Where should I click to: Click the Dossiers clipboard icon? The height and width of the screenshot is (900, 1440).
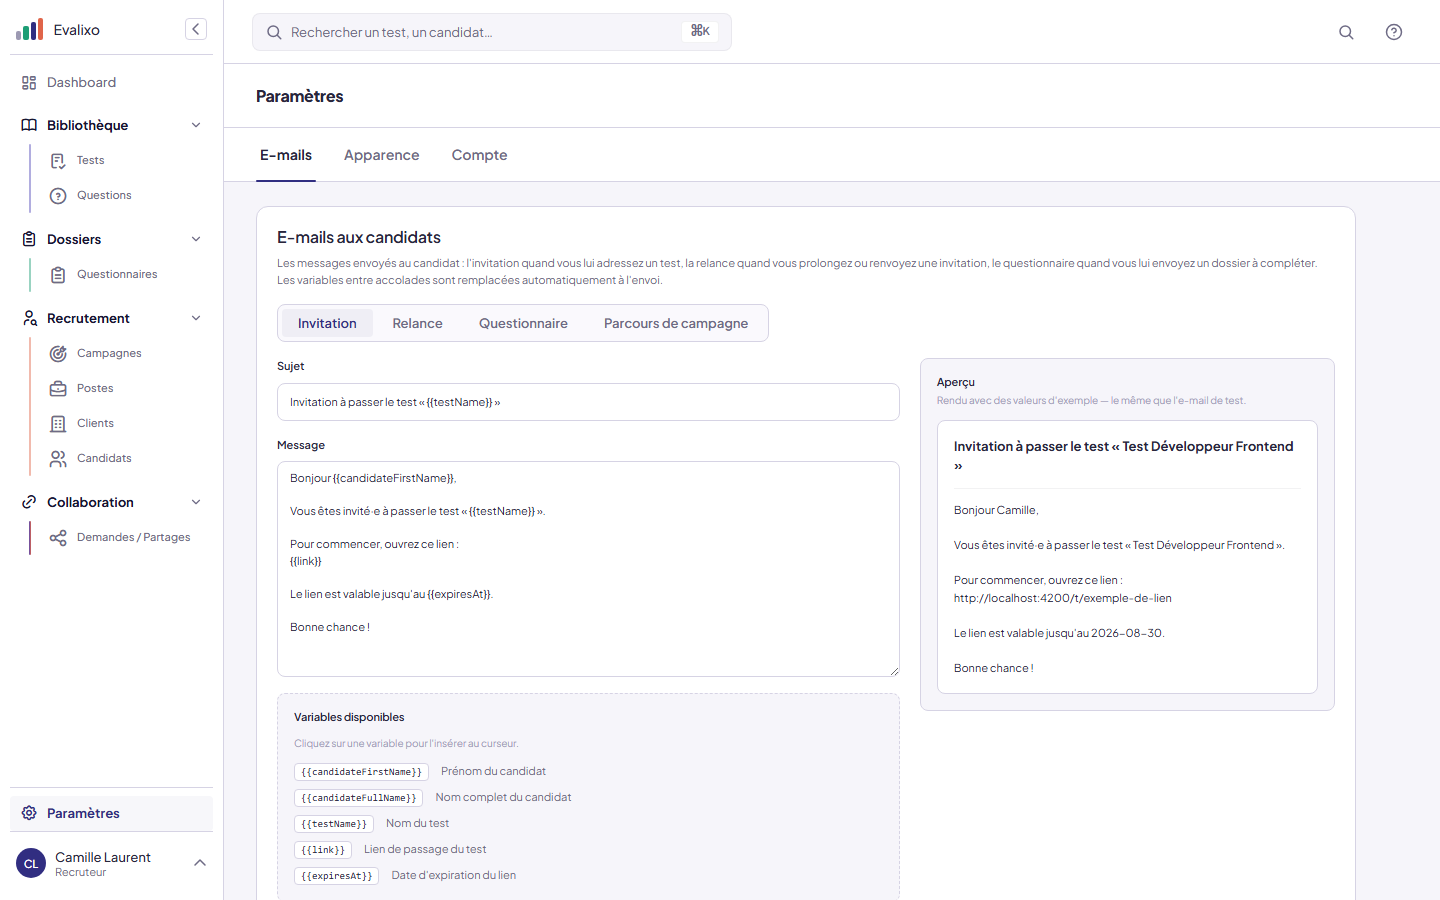29,239
